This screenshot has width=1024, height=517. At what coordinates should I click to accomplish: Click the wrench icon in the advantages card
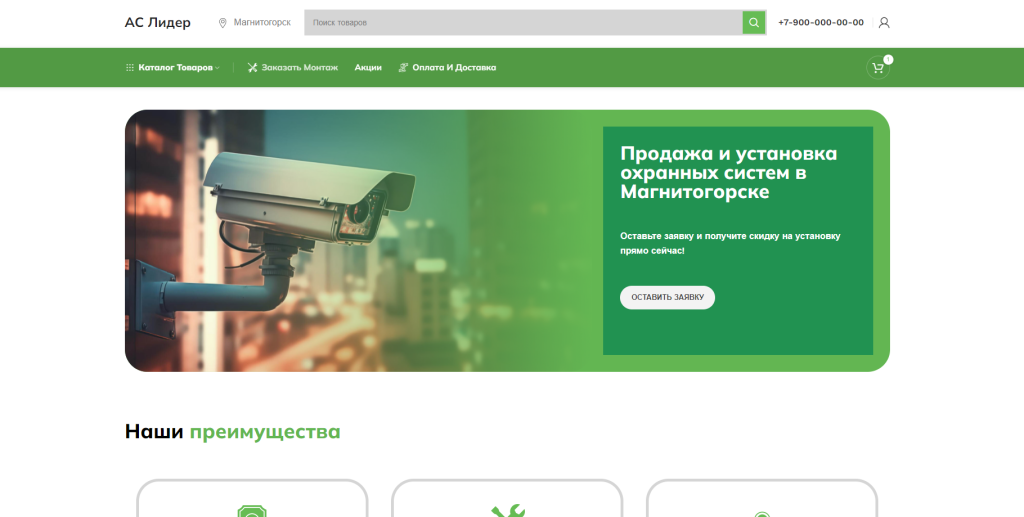coord(507,511)
